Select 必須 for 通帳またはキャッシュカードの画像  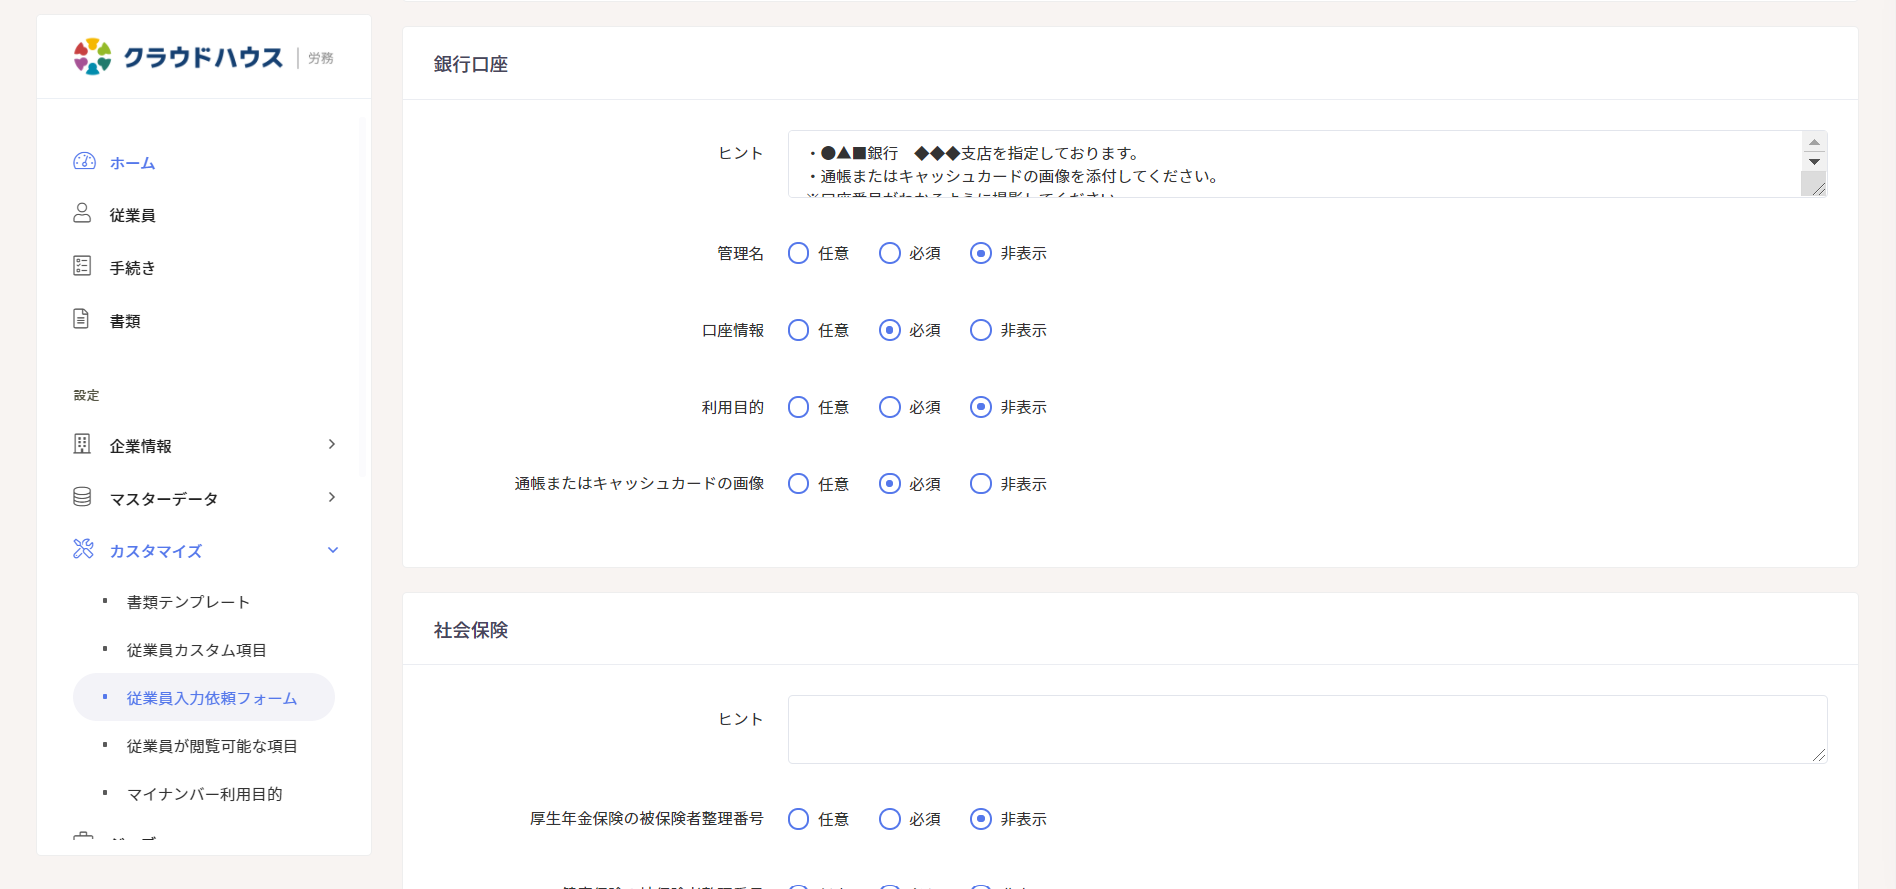pos(890,484)
